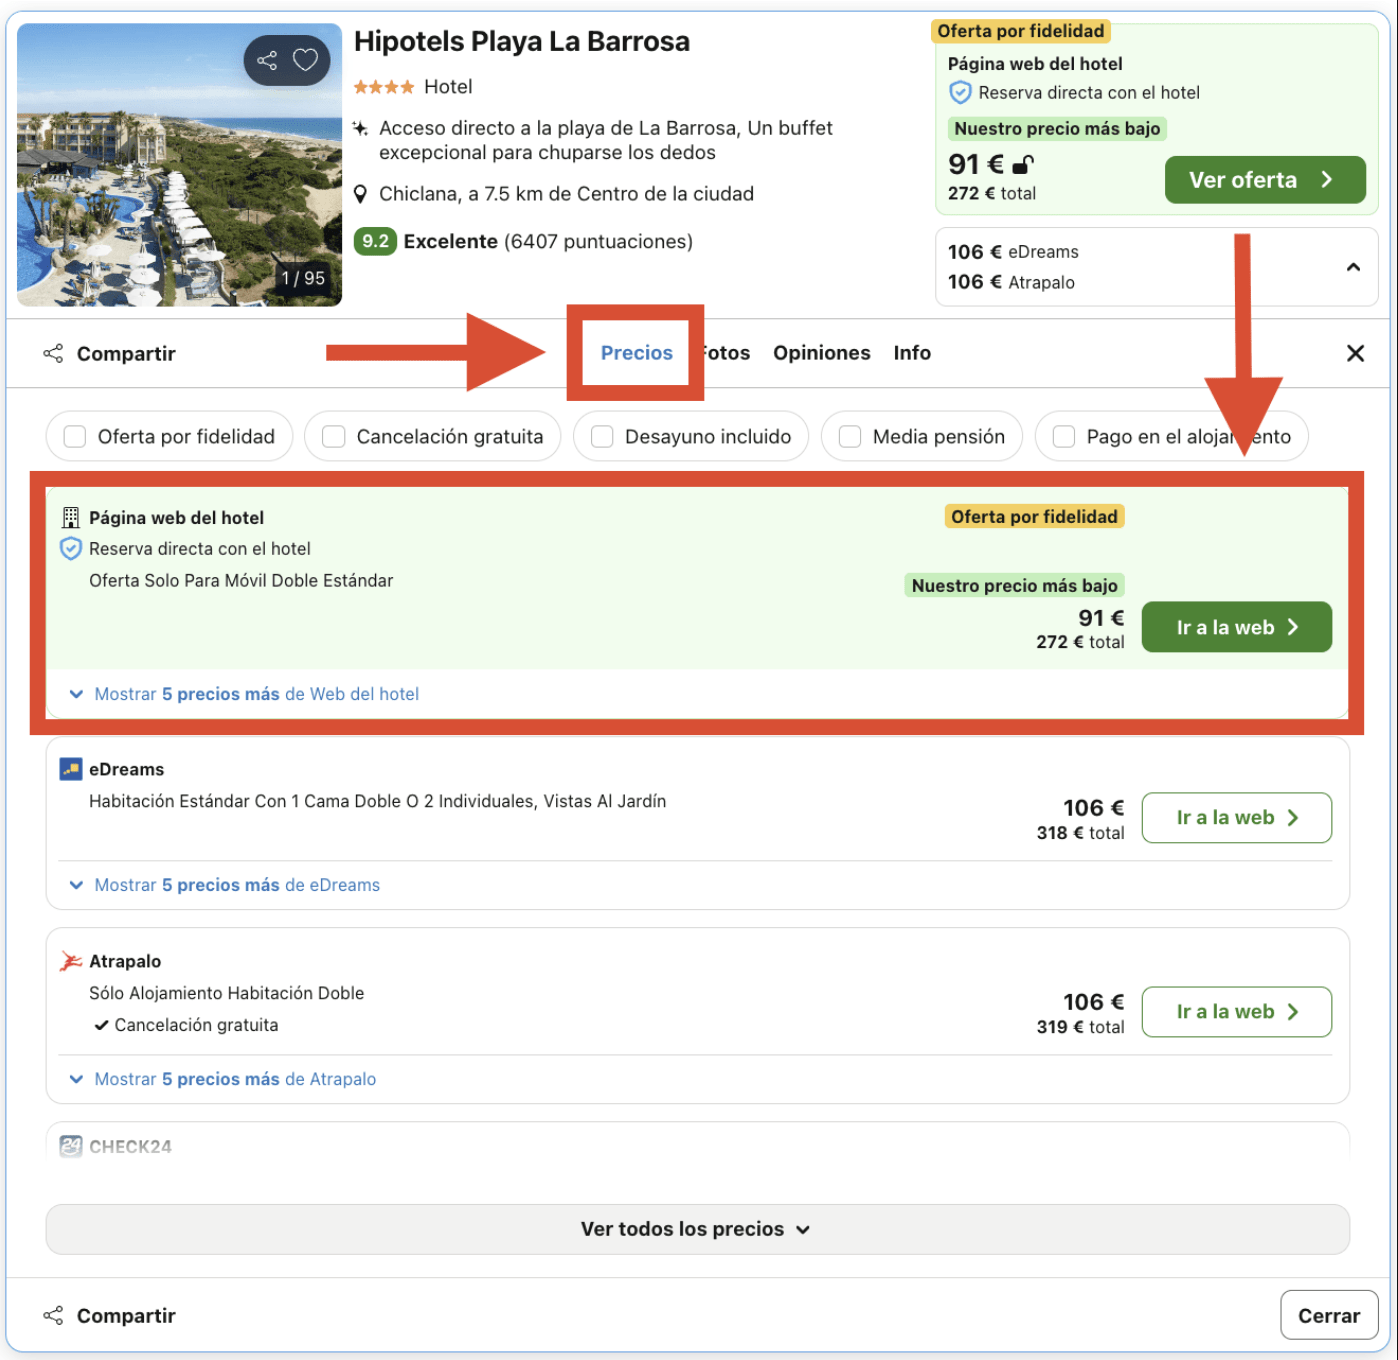Click share icon on hotel photo
Viewport: 1398px width, 1360px height.
[267, 61]
